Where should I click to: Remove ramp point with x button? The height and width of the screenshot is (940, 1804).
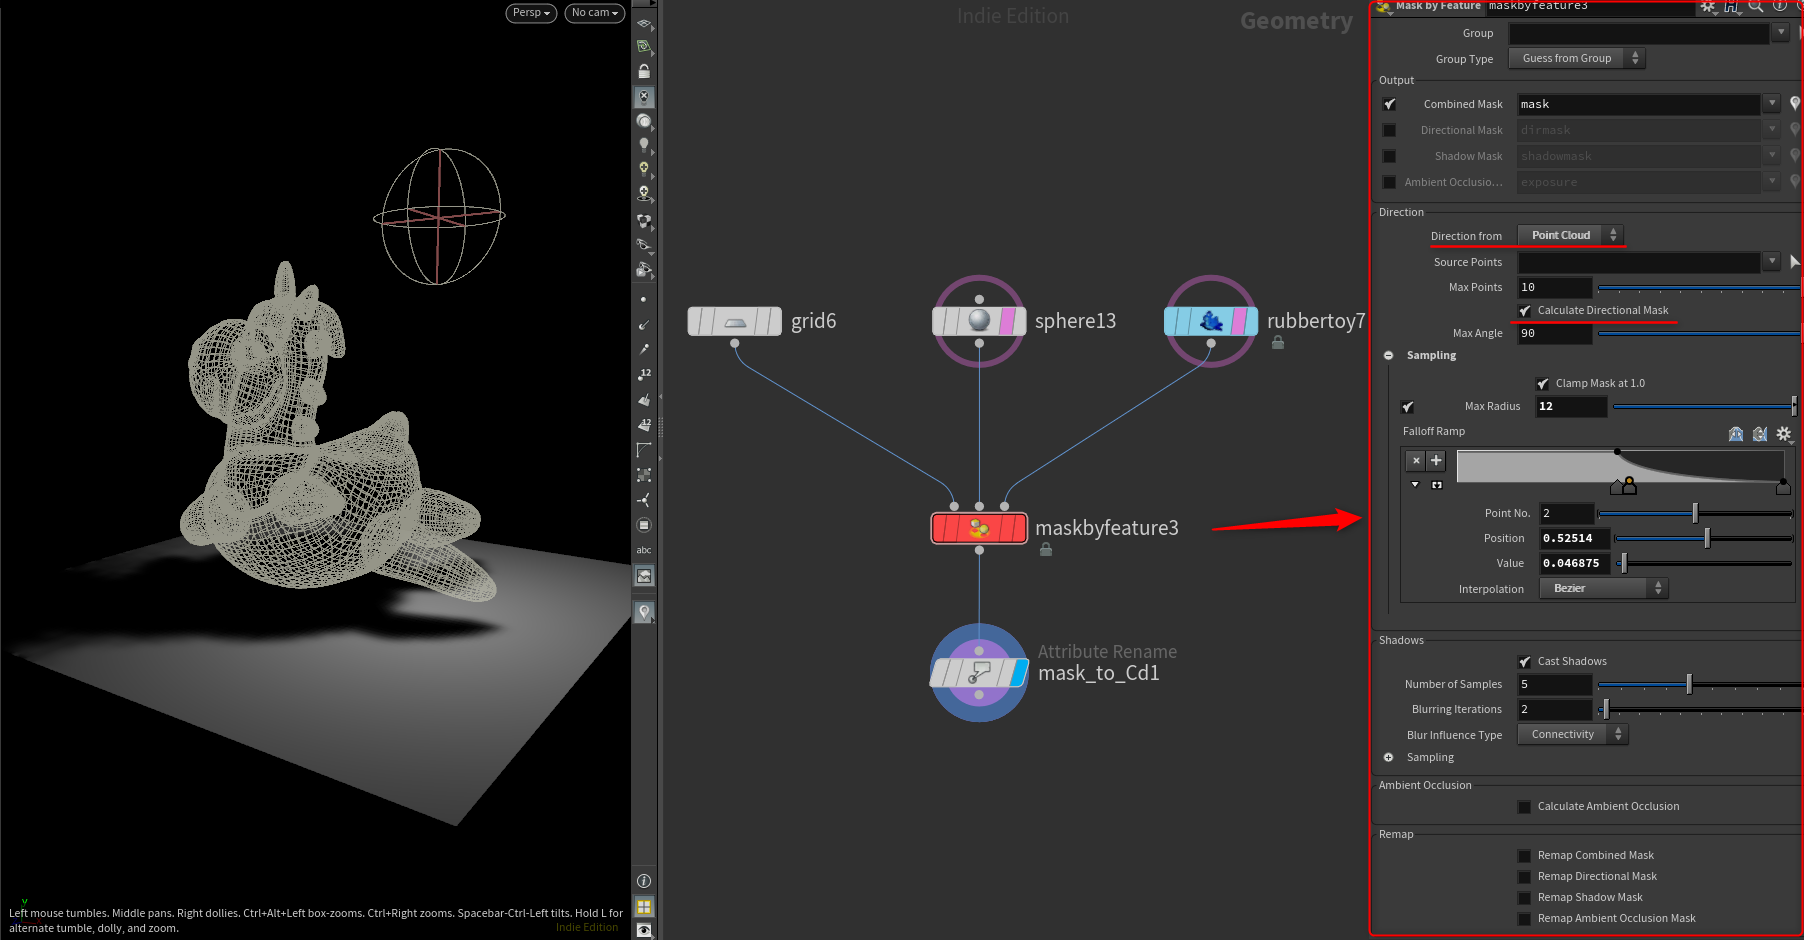[1416, 461]
